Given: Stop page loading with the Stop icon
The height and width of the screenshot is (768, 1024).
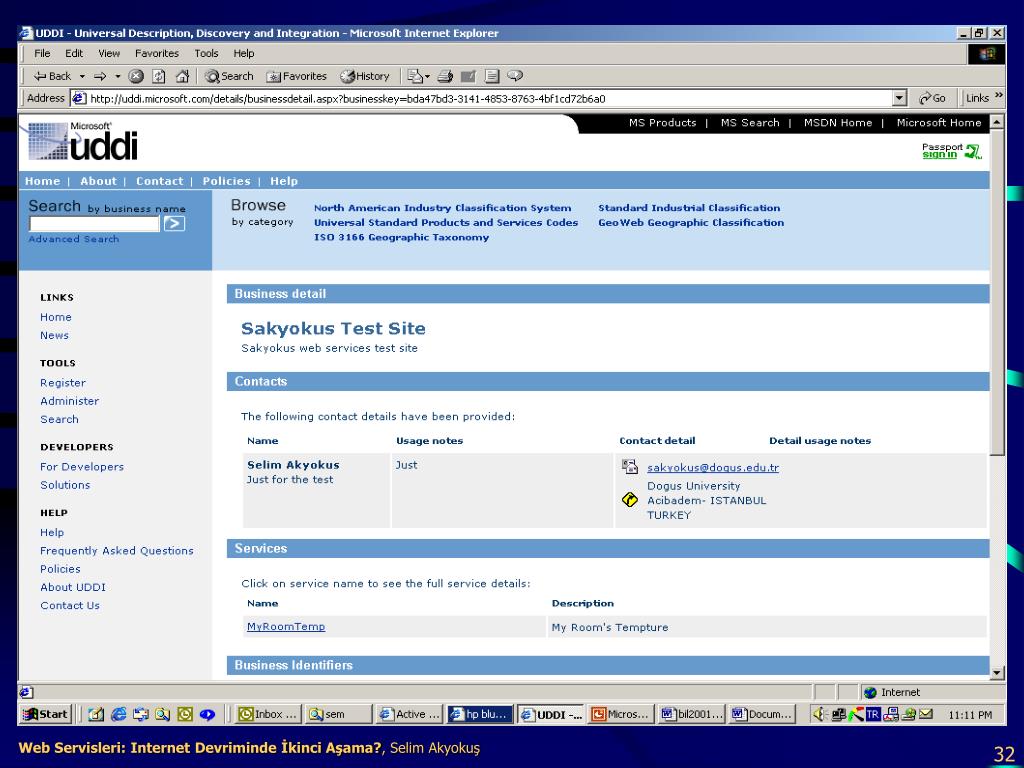Looking at the screenshot, I should pos(136,76).
